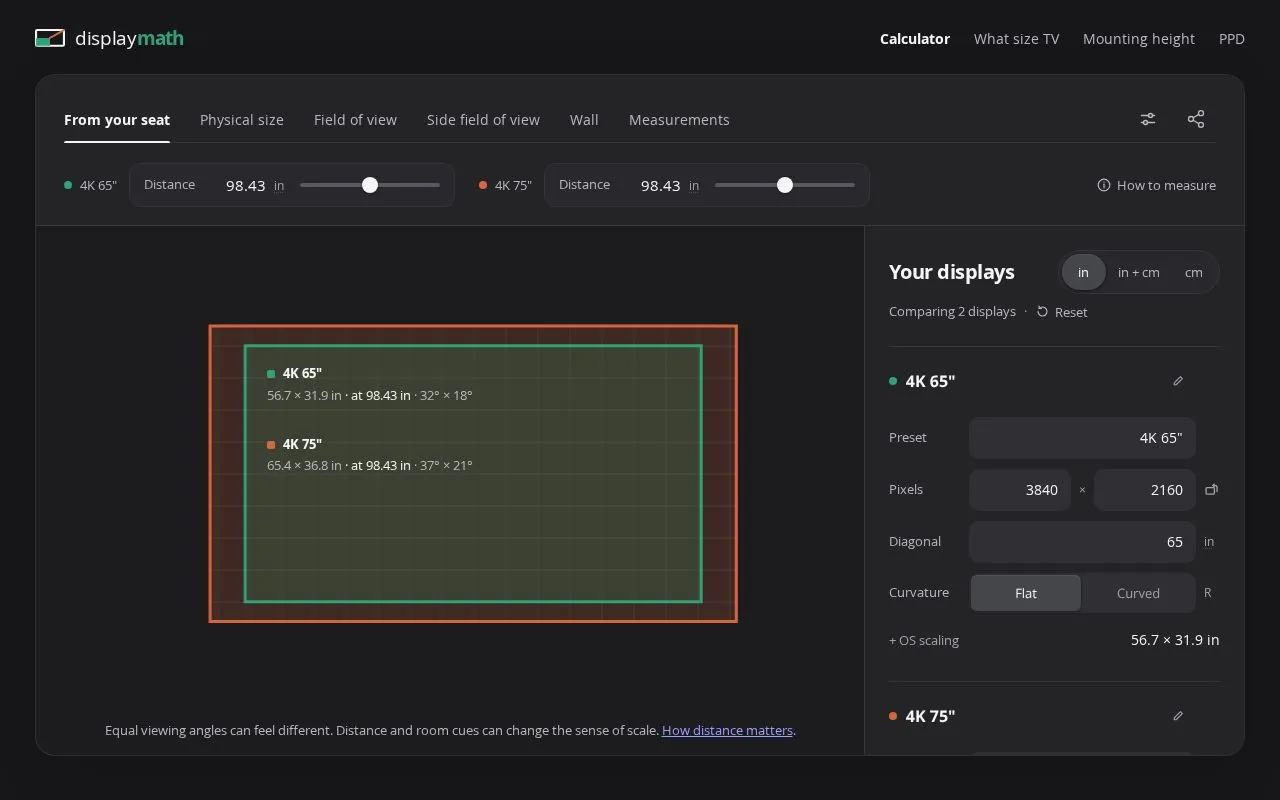
Task: Open the Preset 4K 65" dropdown
Action: 1082,438
